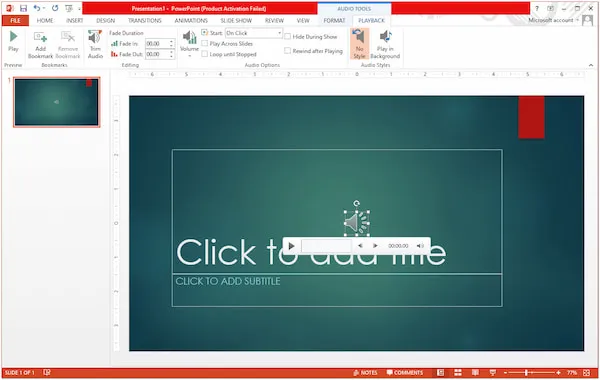Image resolution: width=600 pixels, height=380 pixels.
Task: Open the TRANSITIONS tab
Action: pyautogui.click(x=145, y=21)
